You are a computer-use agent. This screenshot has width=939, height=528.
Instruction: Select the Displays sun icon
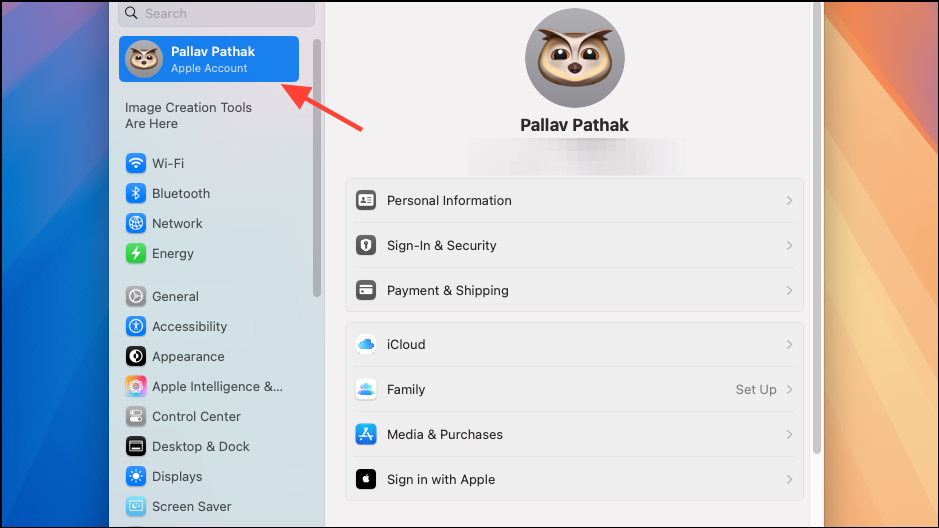[136, 476]
